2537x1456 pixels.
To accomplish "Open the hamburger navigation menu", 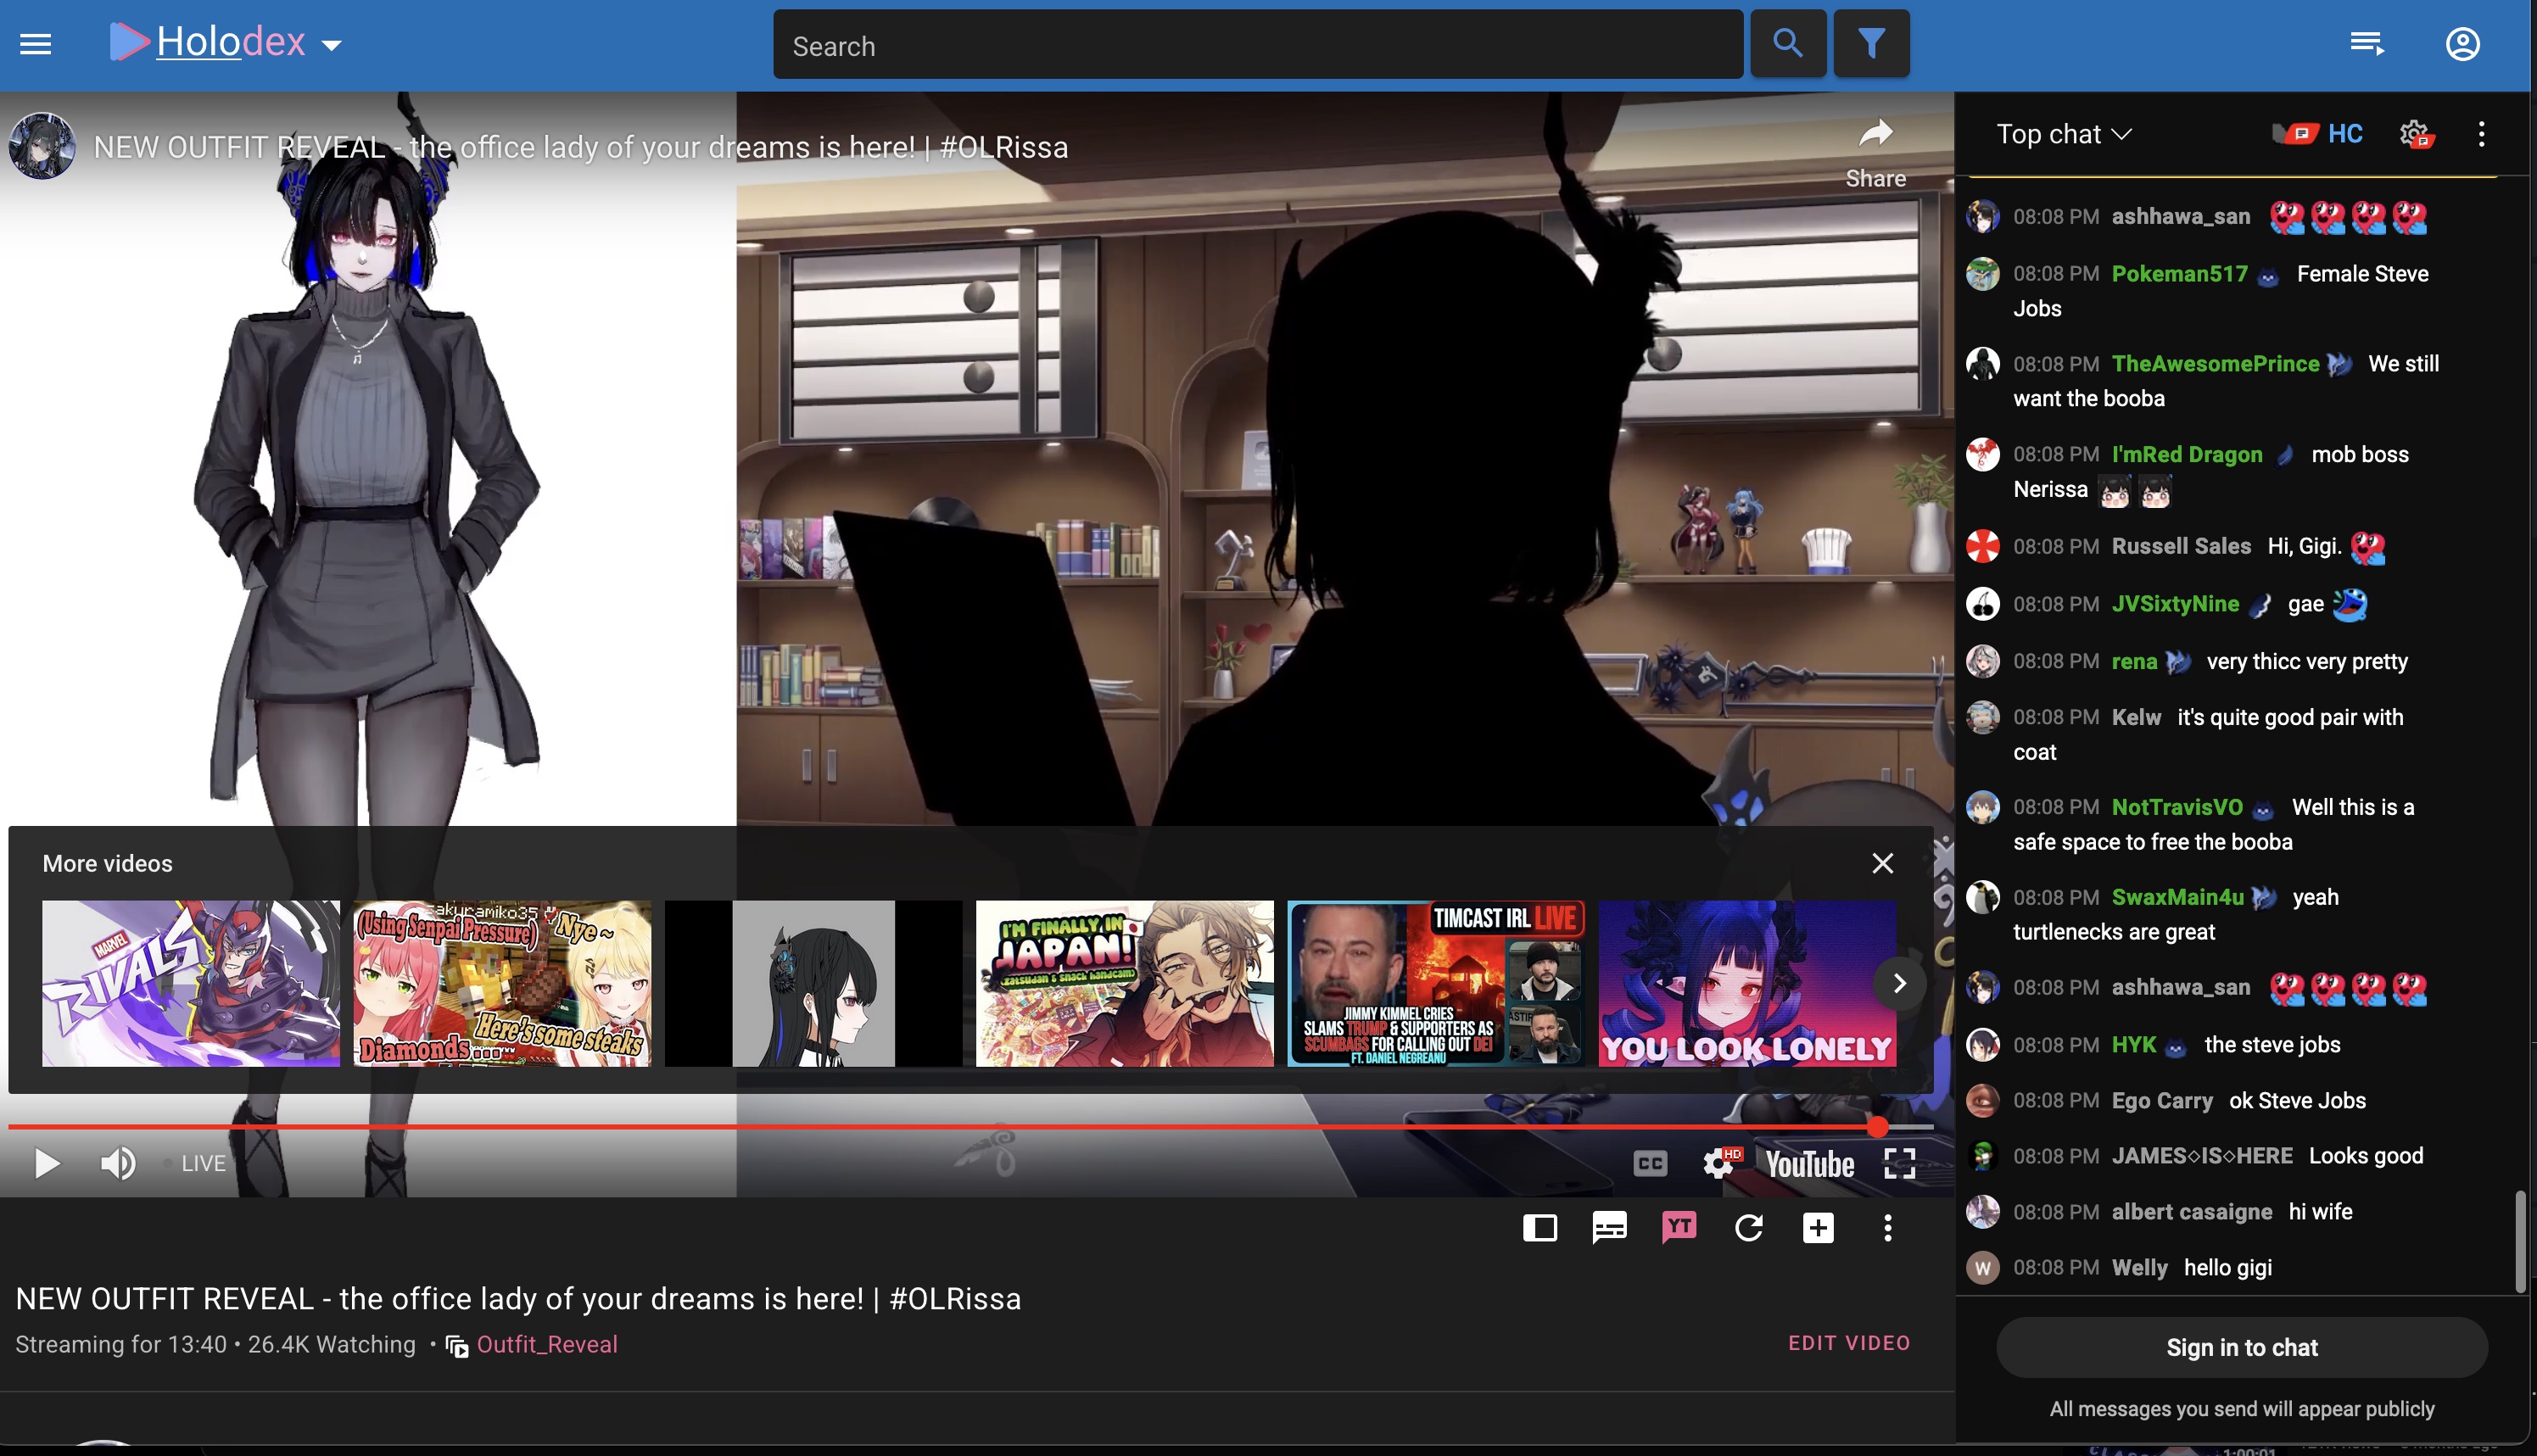I will [x=35, y=44].
